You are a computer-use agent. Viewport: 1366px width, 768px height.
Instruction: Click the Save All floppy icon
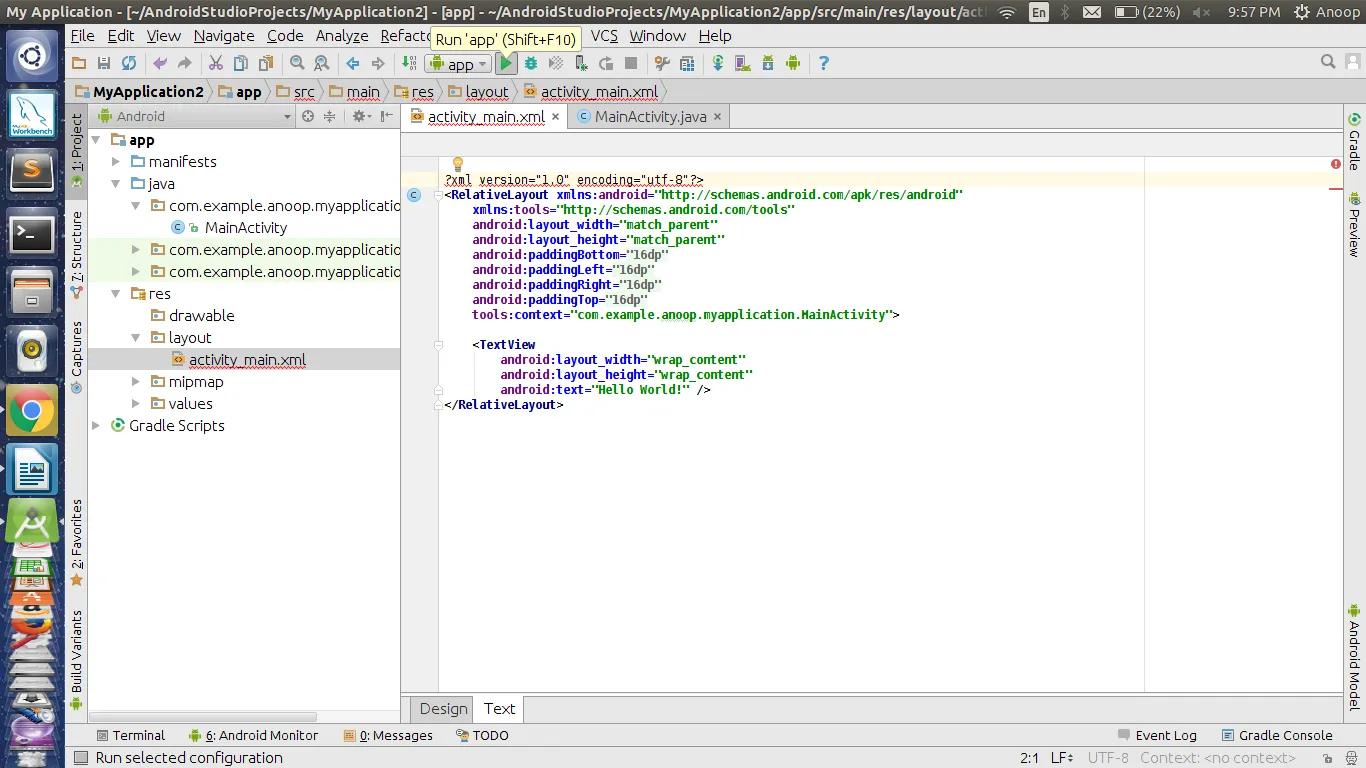[104, 63]
